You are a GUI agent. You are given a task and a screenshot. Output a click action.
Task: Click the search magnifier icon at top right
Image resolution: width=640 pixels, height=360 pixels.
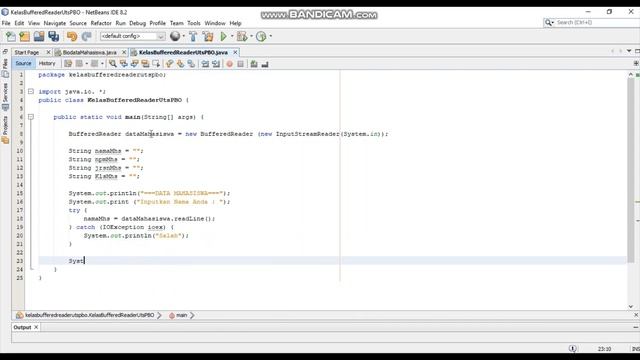click(548, 22)
